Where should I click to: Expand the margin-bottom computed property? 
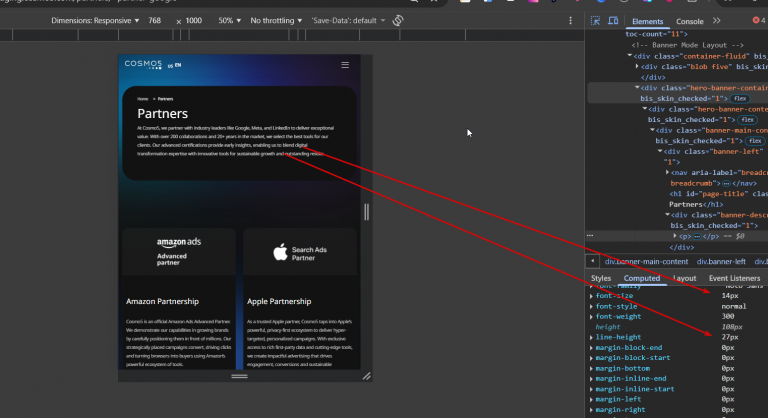pos(591,369)
